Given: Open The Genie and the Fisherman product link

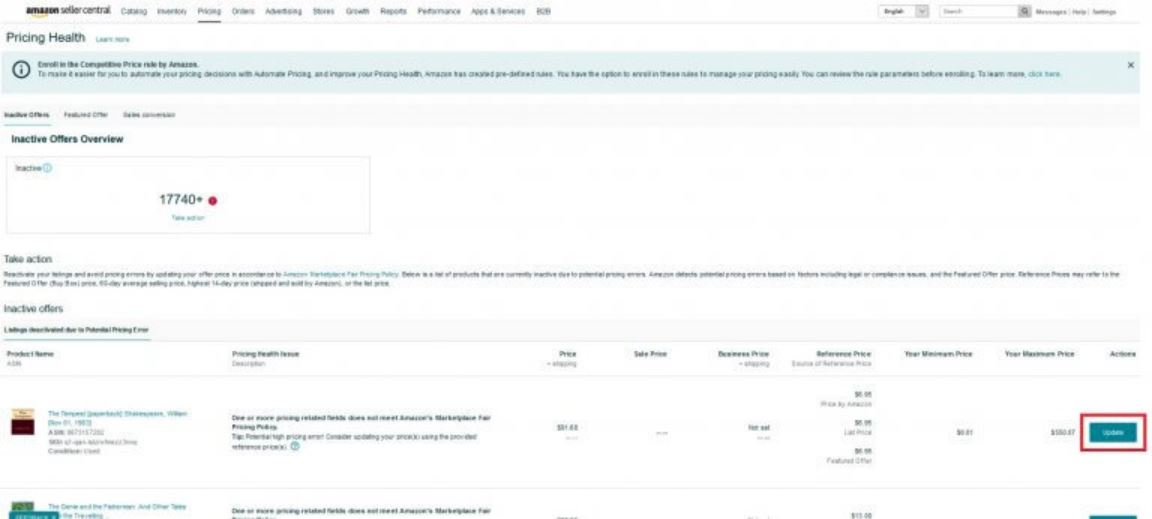Looking at the screenshot, I should [x=117, y=511].
